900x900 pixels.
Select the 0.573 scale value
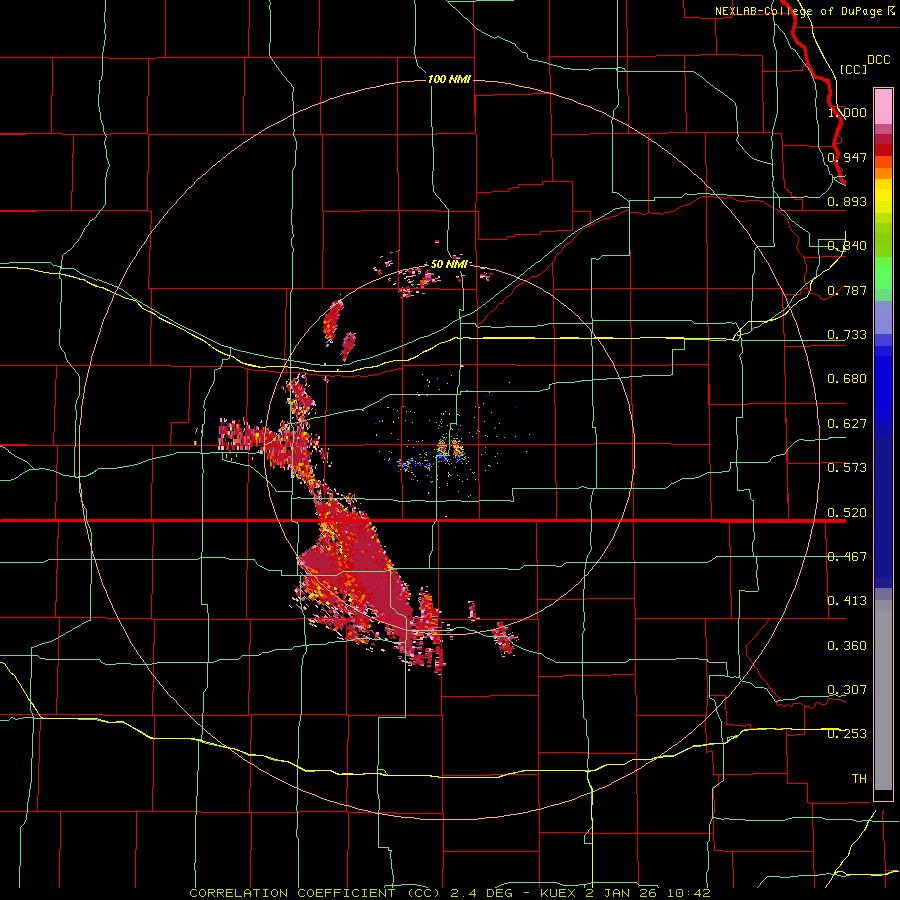point(847,468)
